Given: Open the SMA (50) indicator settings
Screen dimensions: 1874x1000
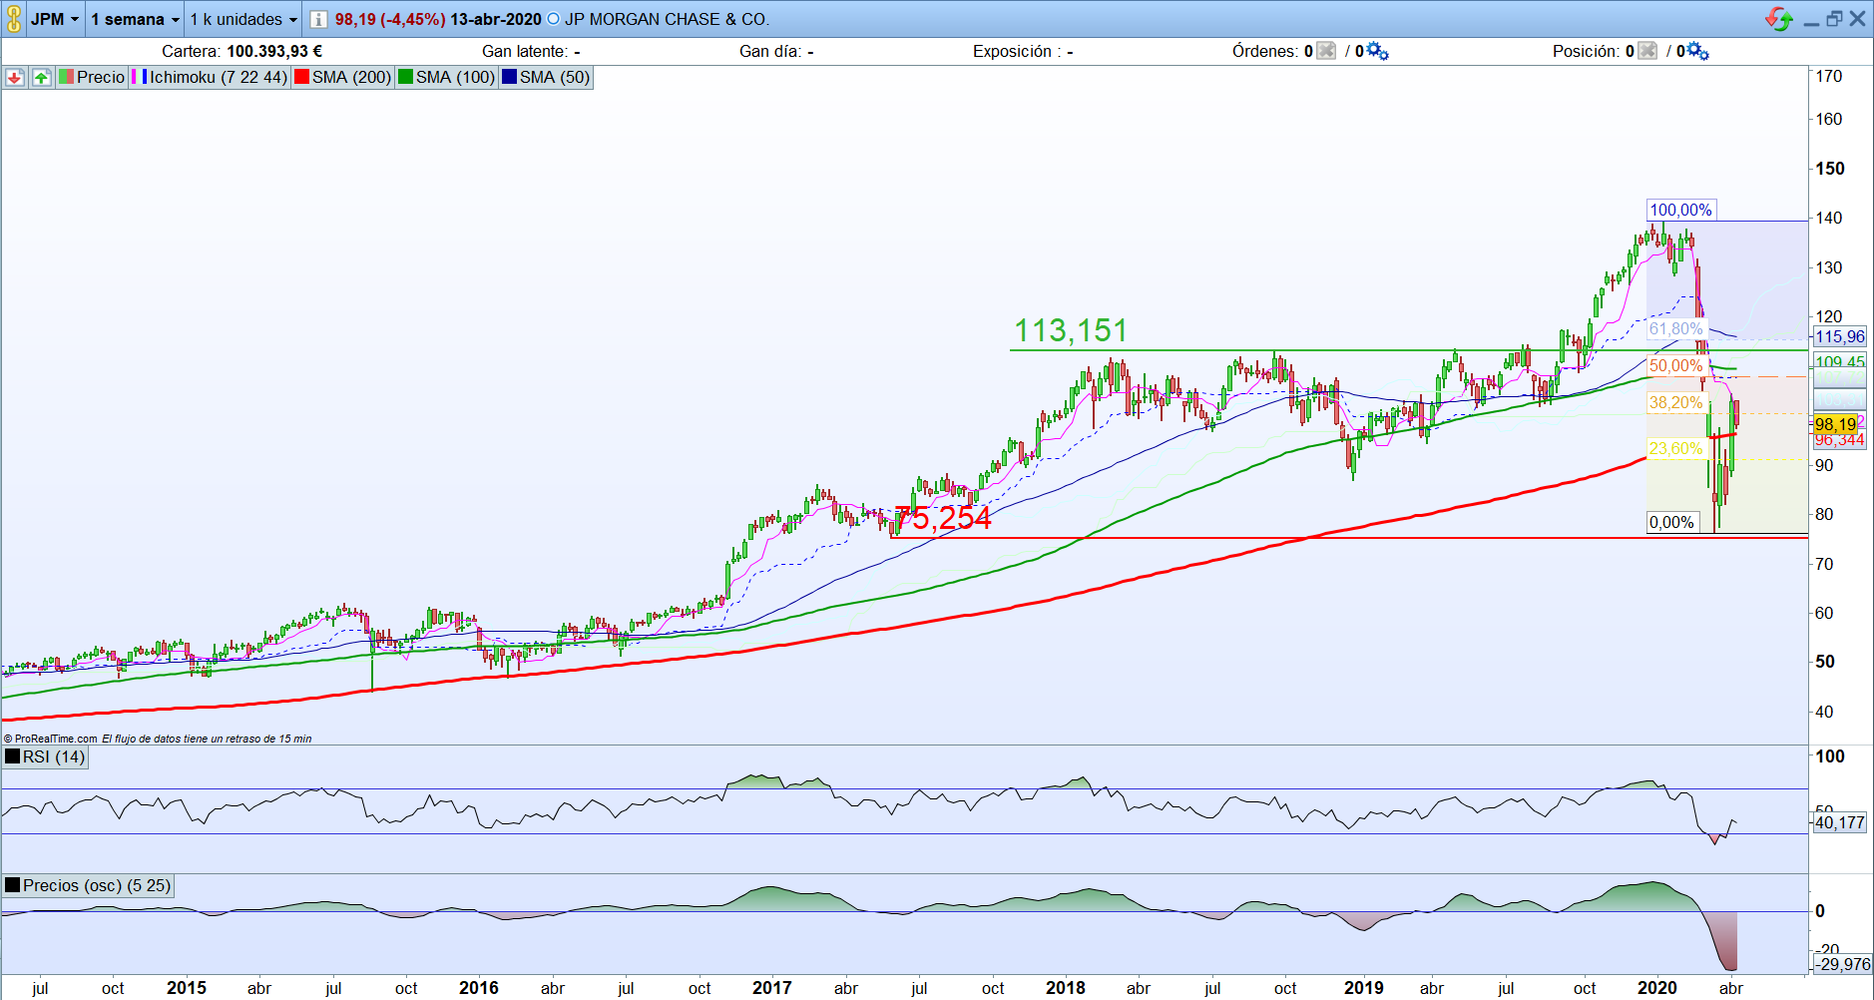Looking at the screenshot, I should (546, 77).
